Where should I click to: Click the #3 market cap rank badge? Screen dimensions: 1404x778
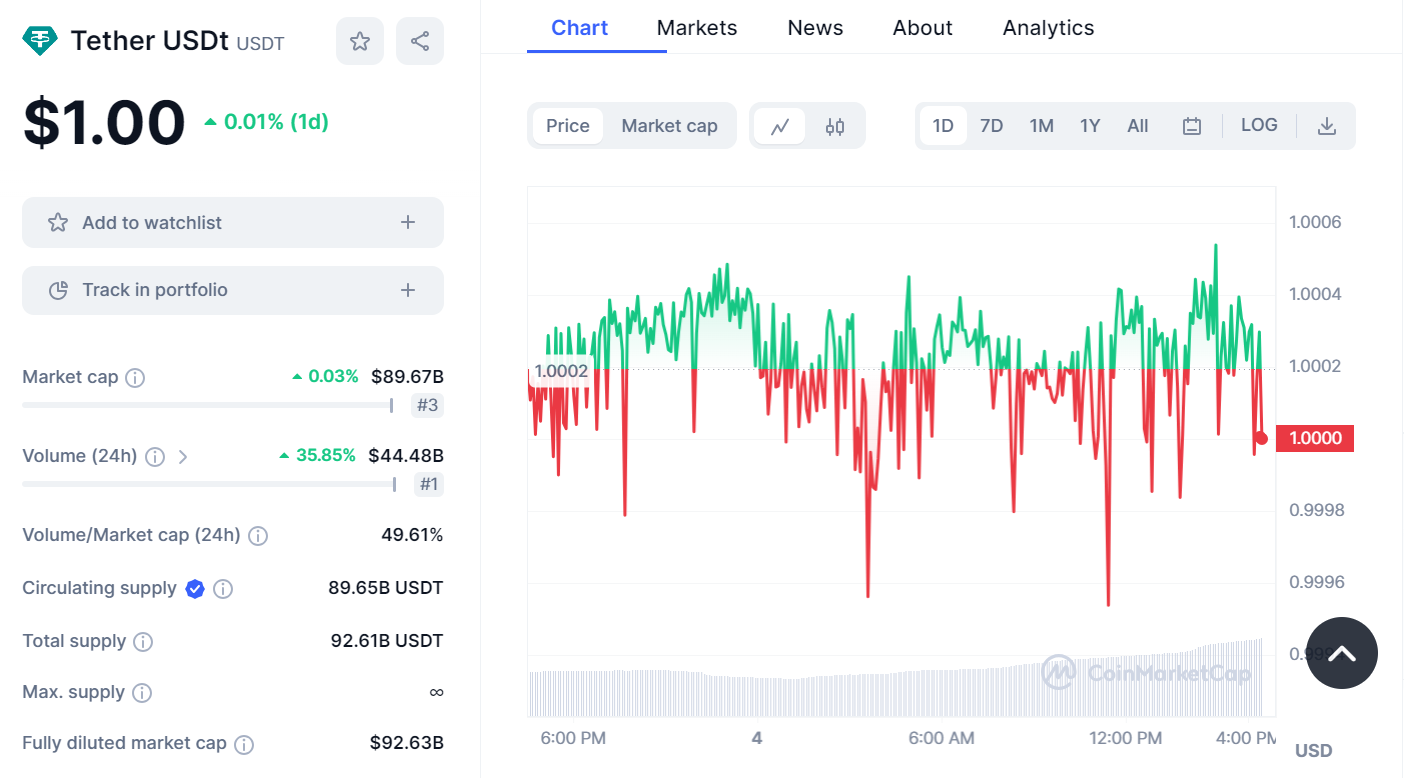coord(428,406)
